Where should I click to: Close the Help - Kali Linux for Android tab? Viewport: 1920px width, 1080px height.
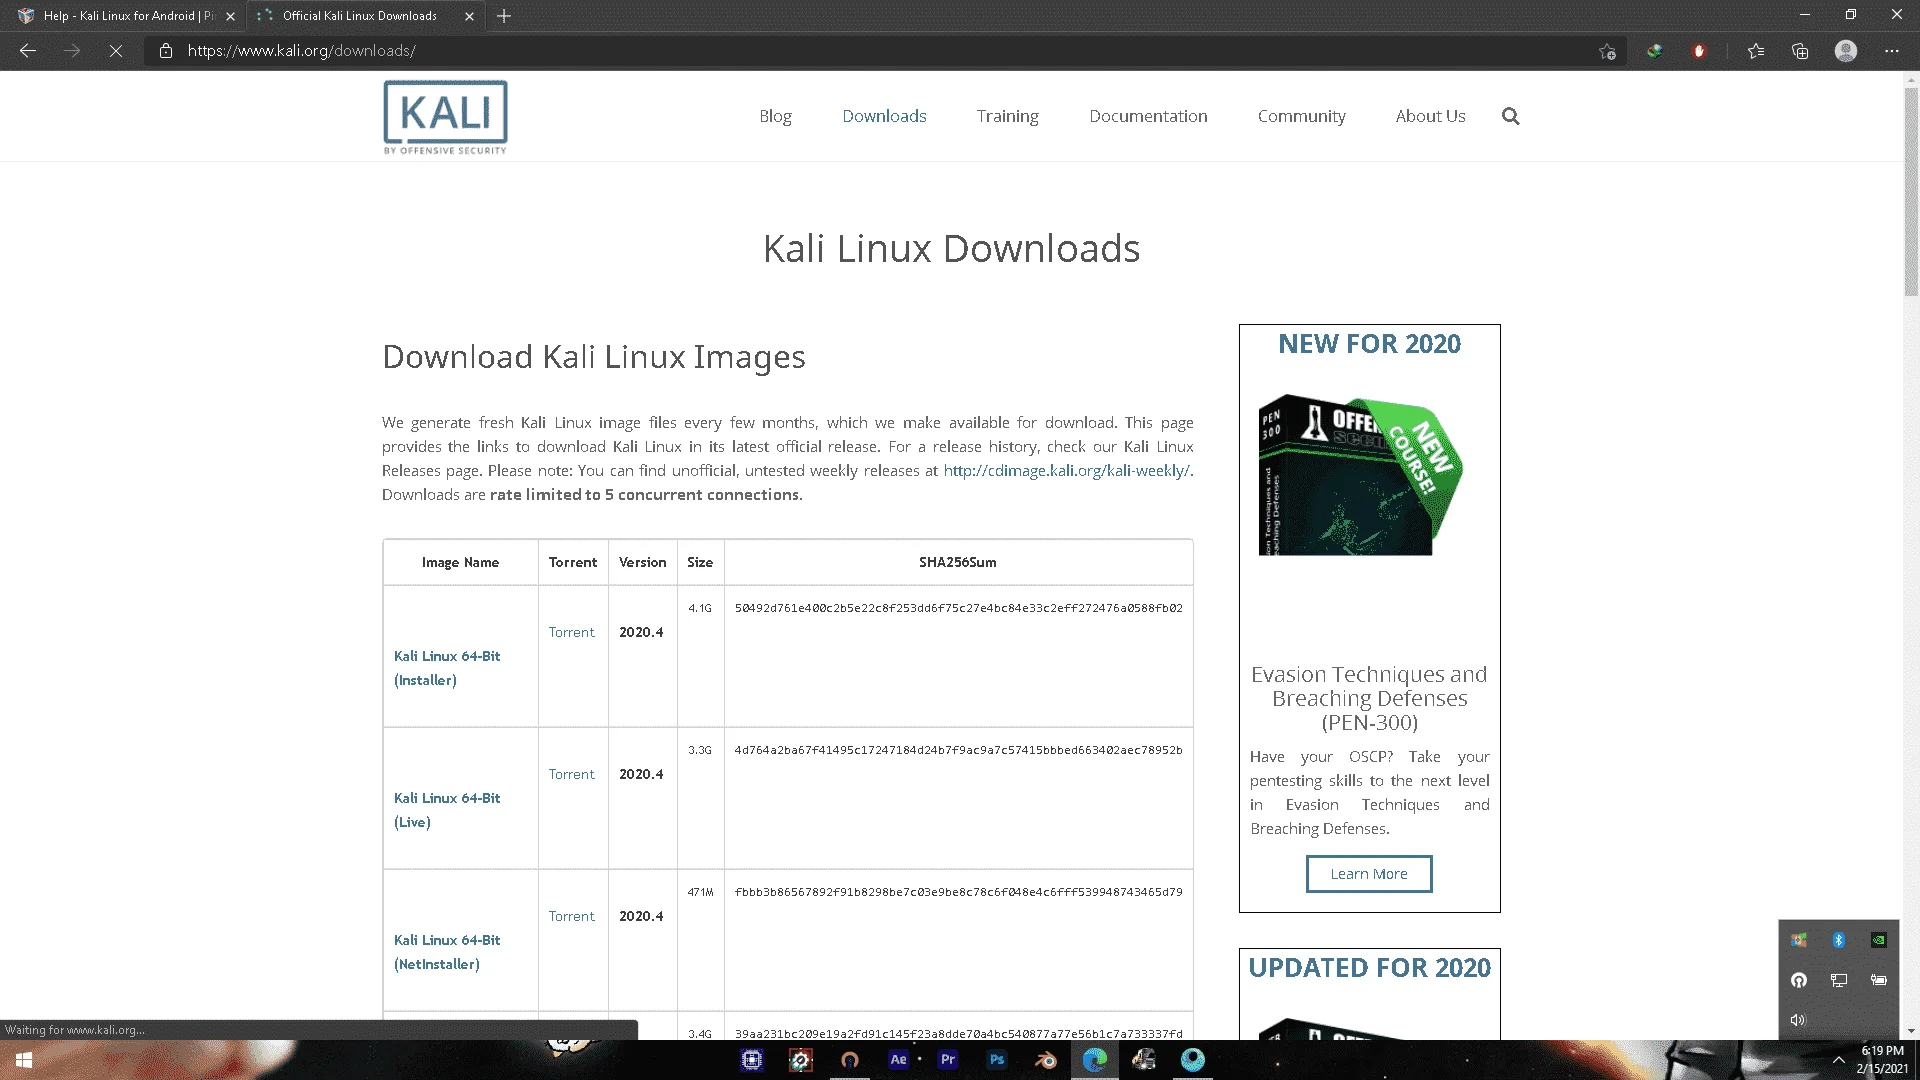click(230, 16)
